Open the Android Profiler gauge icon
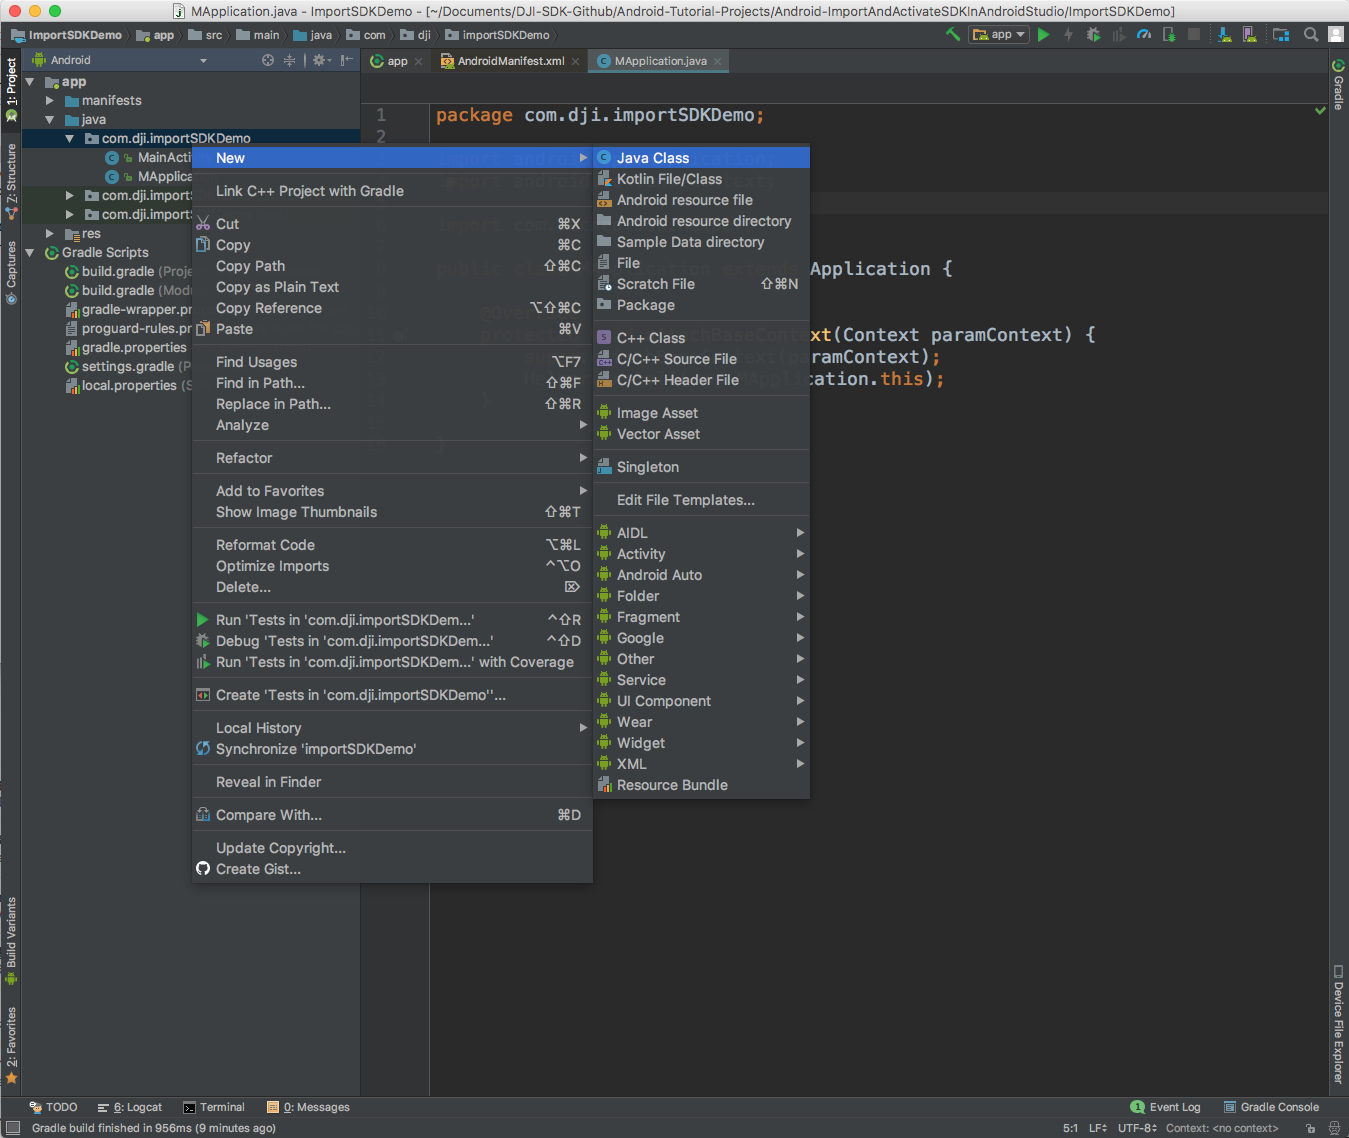 click(x=1144, y=34)
